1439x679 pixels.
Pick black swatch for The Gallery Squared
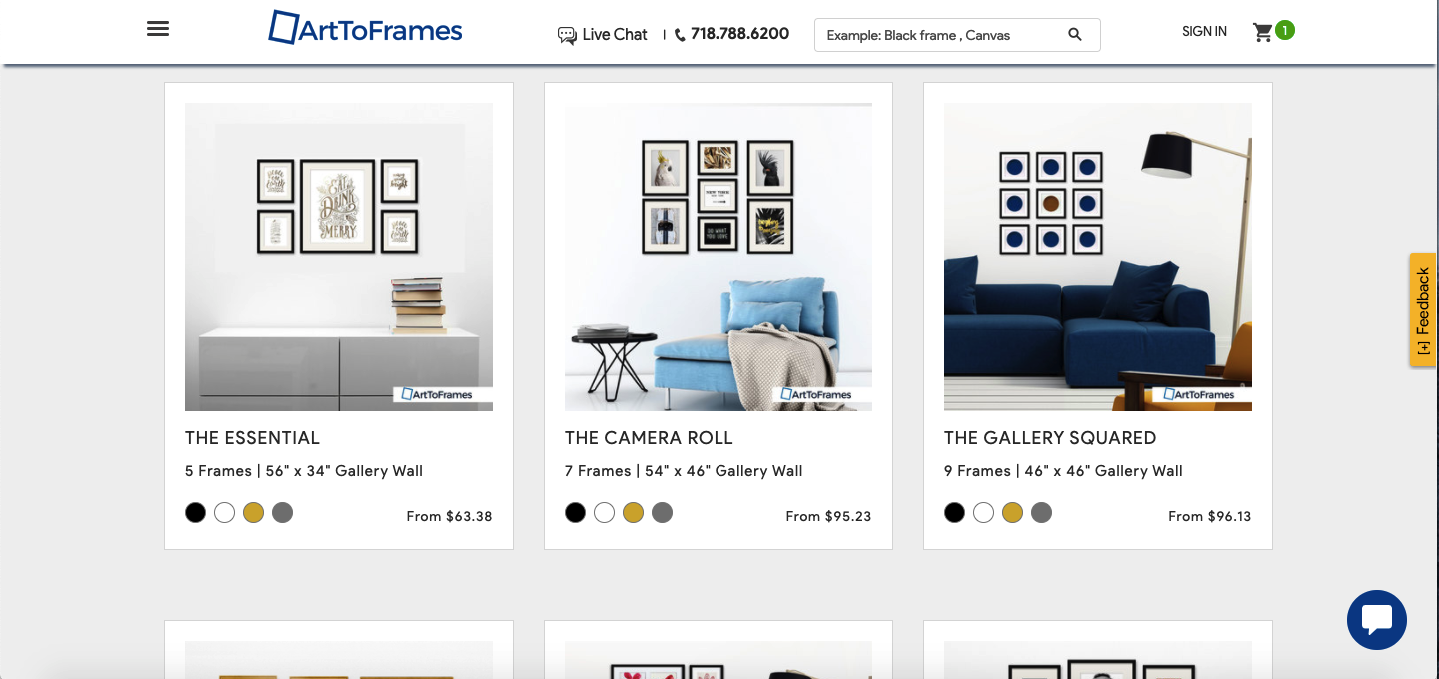coord(955,513)
